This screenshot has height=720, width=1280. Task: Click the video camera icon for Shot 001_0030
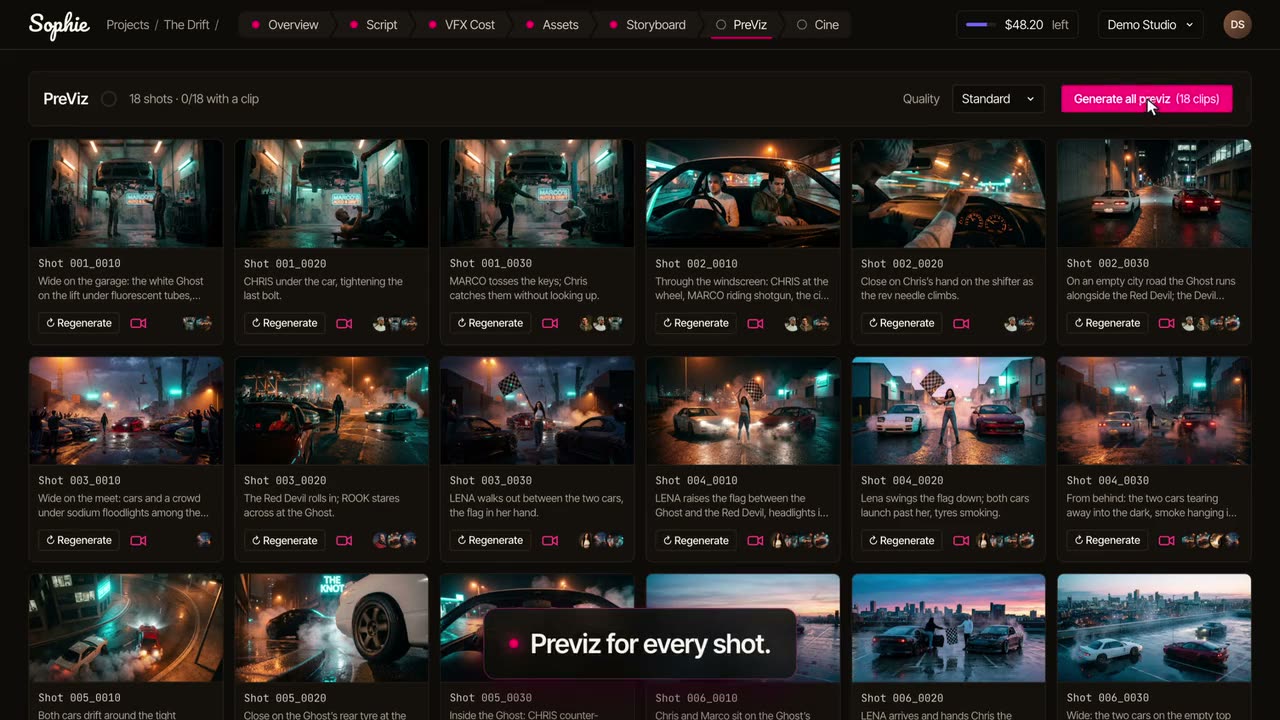pos(550,323)
